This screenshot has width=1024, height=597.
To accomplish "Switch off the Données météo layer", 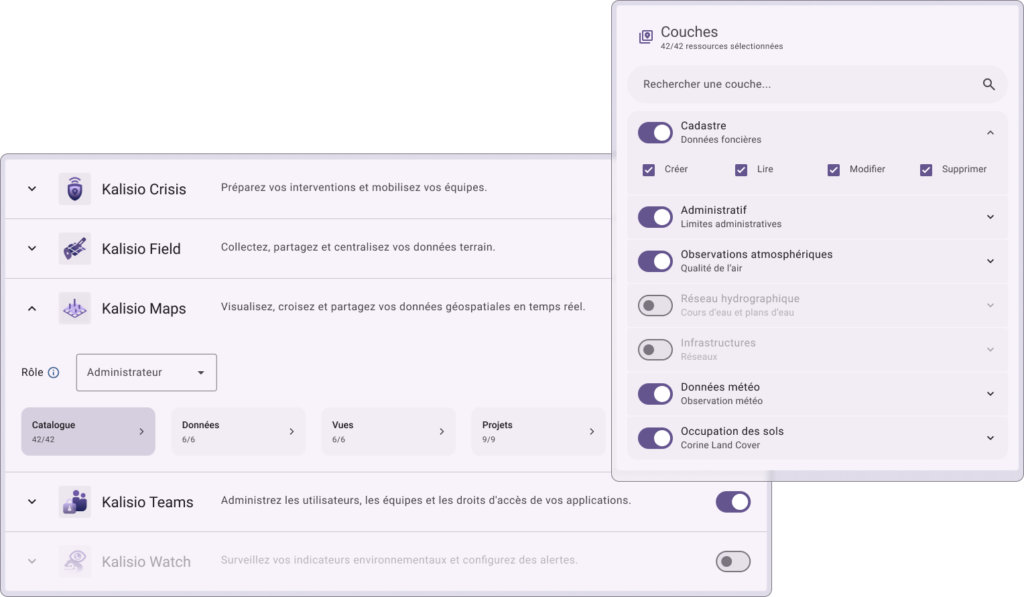I will (x=655, y=394).
